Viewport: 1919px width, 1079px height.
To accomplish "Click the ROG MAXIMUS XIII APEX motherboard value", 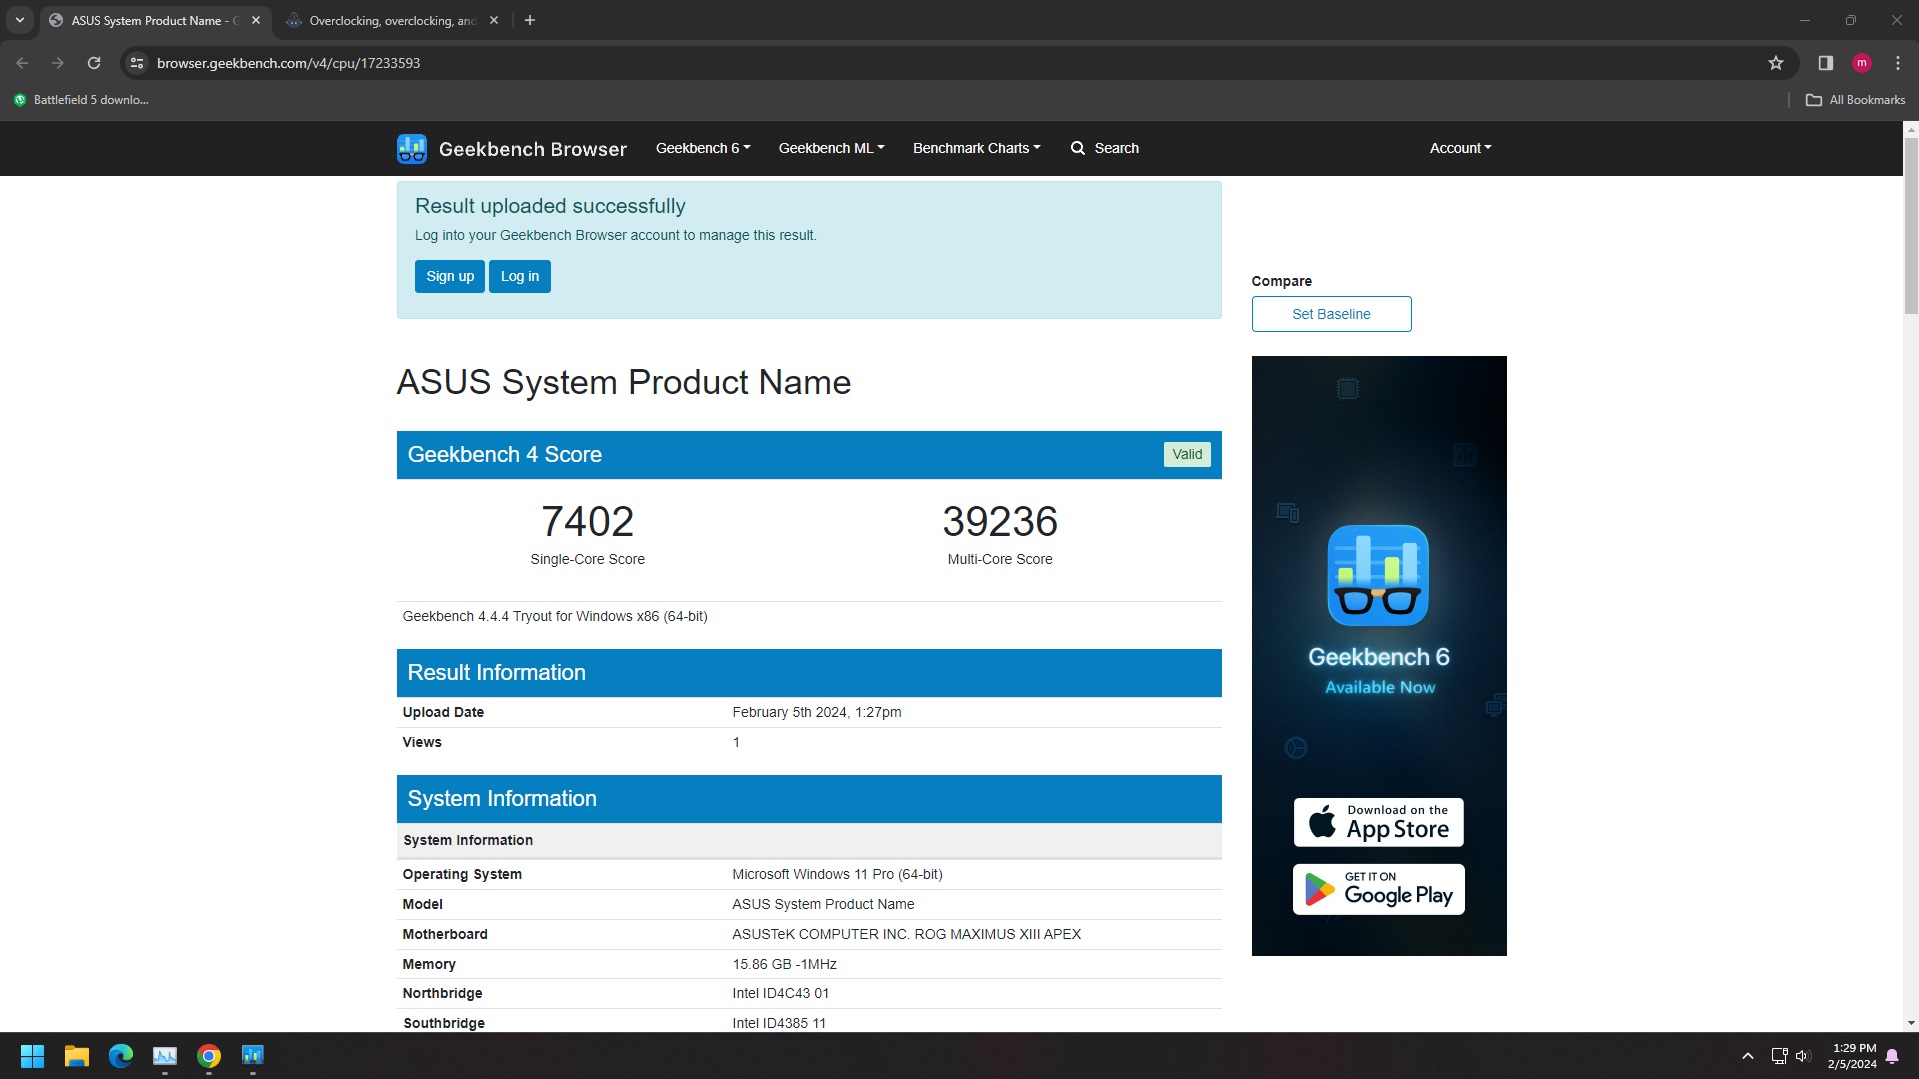I will pos(906,934).
